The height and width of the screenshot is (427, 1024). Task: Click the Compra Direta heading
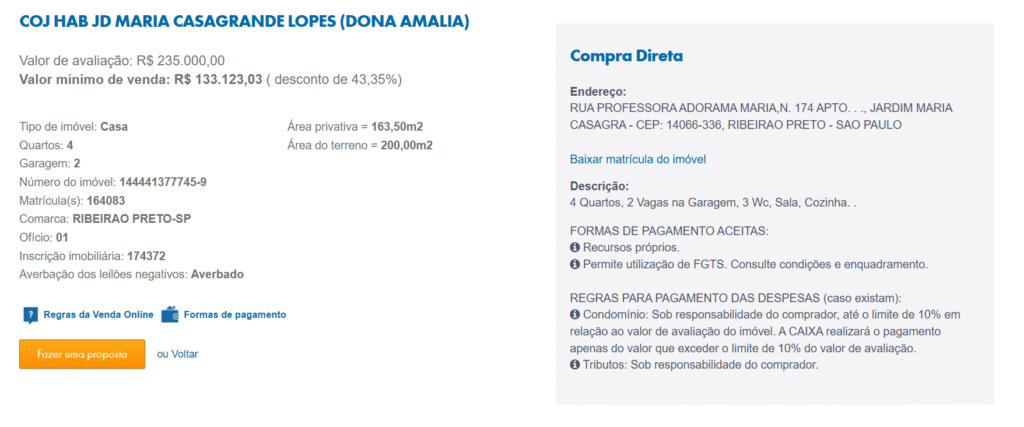(626, 56)
